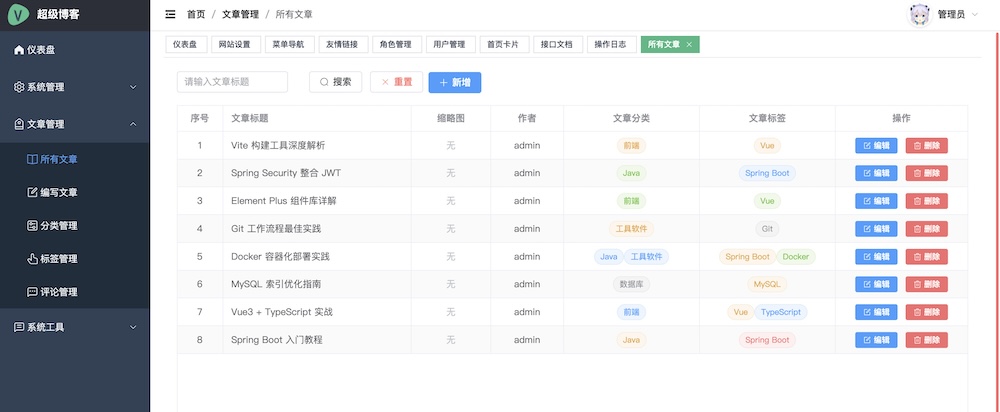Screen dimensions: 1000x412
Task: Click the 新增 button
Action: [455, 82]
